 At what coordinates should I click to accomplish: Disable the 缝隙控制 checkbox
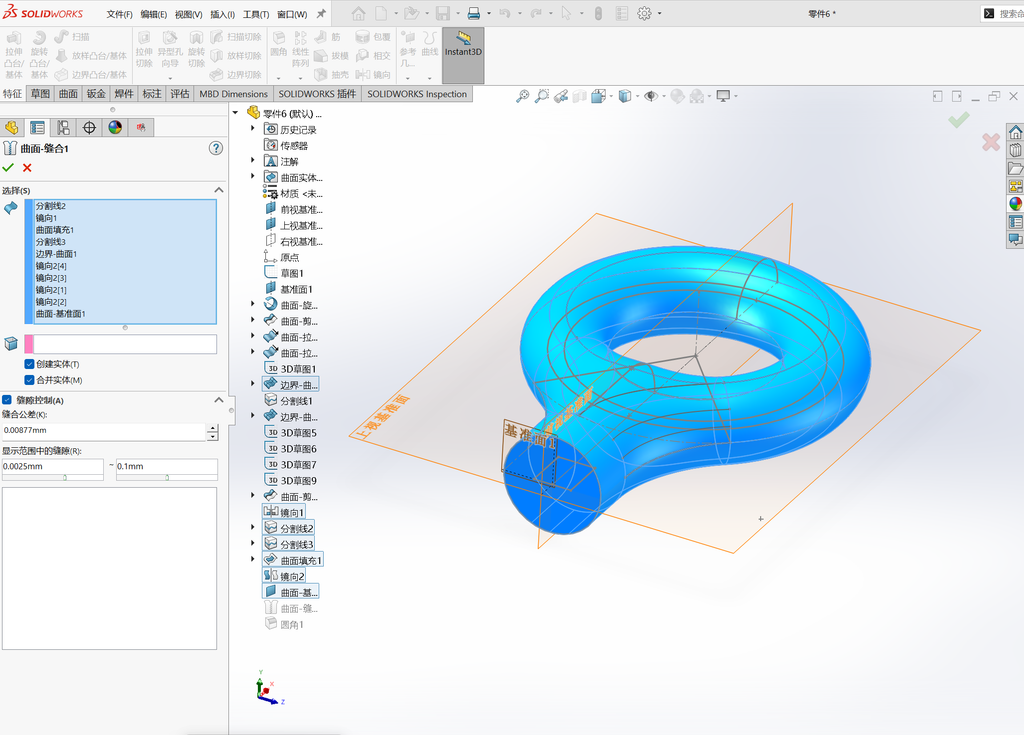(7, 400)
